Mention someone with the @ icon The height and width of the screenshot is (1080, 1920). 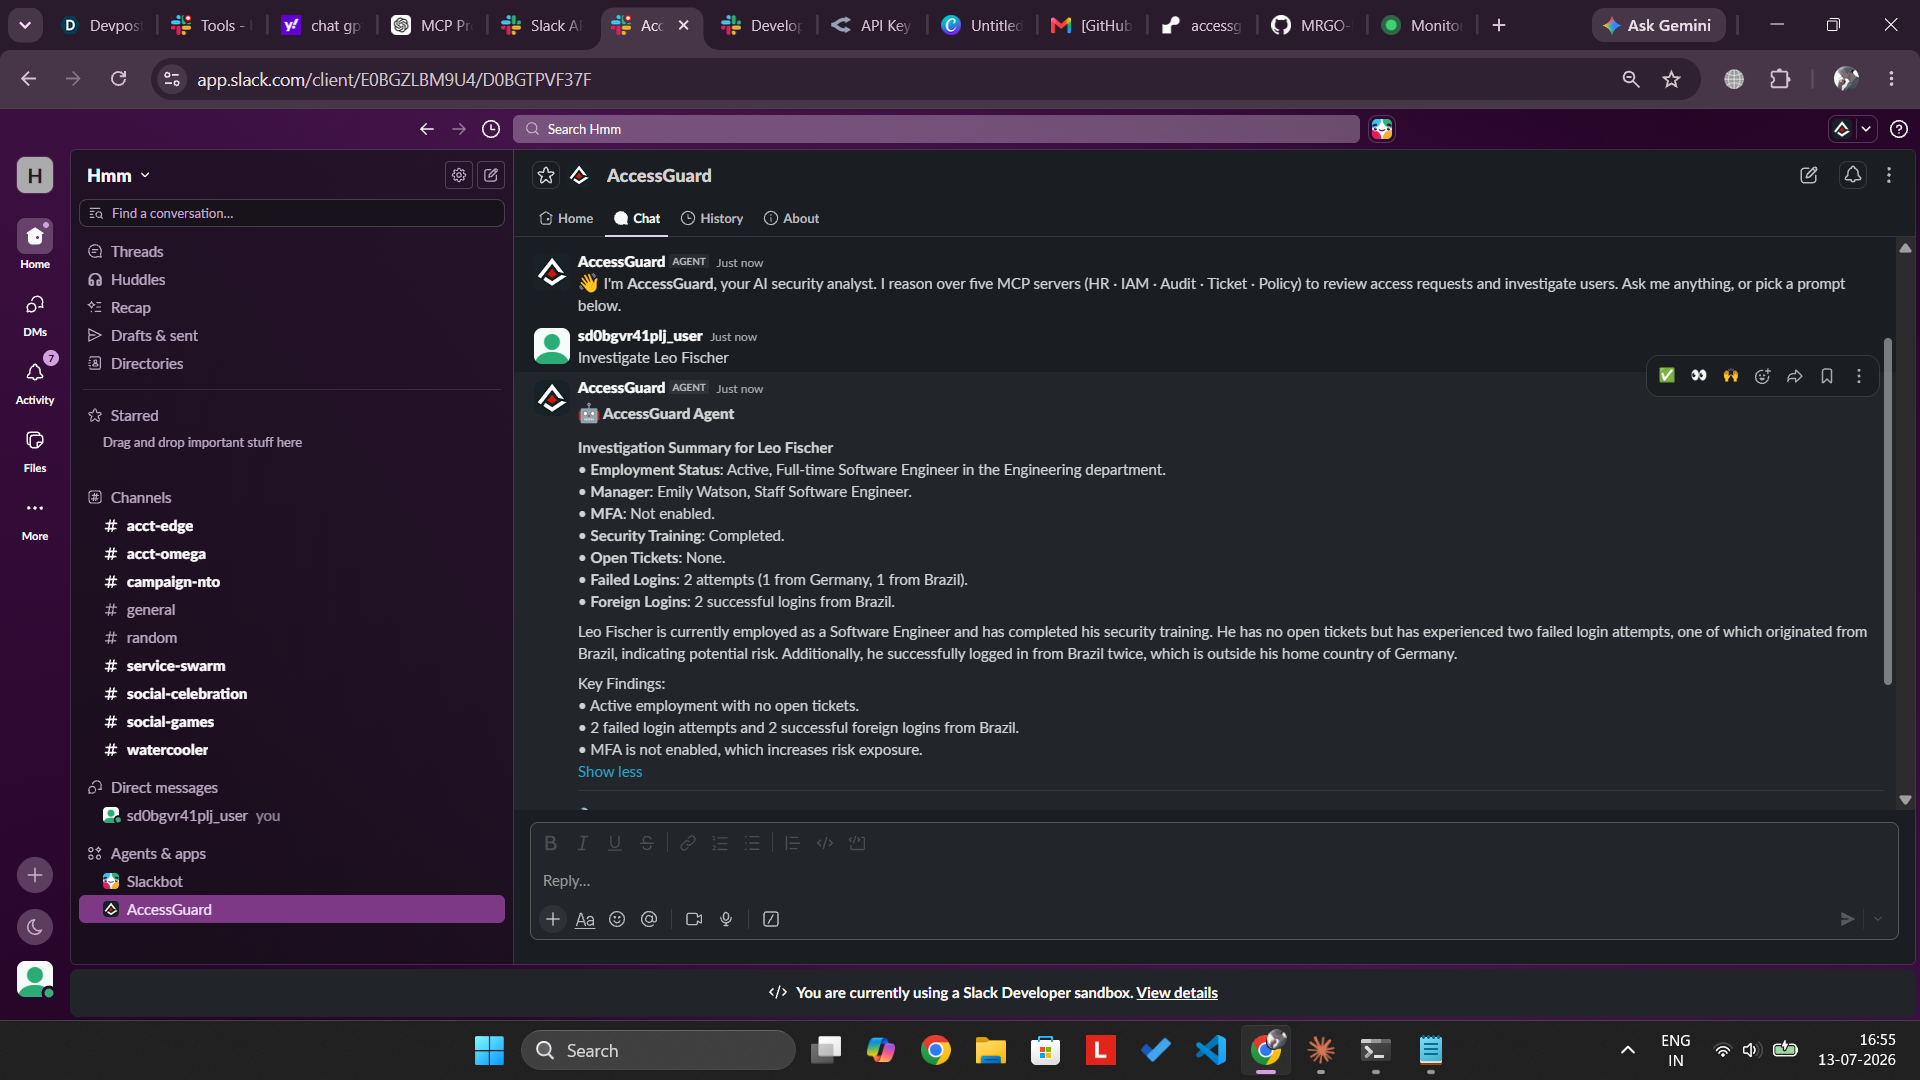(x=649, y=919)
